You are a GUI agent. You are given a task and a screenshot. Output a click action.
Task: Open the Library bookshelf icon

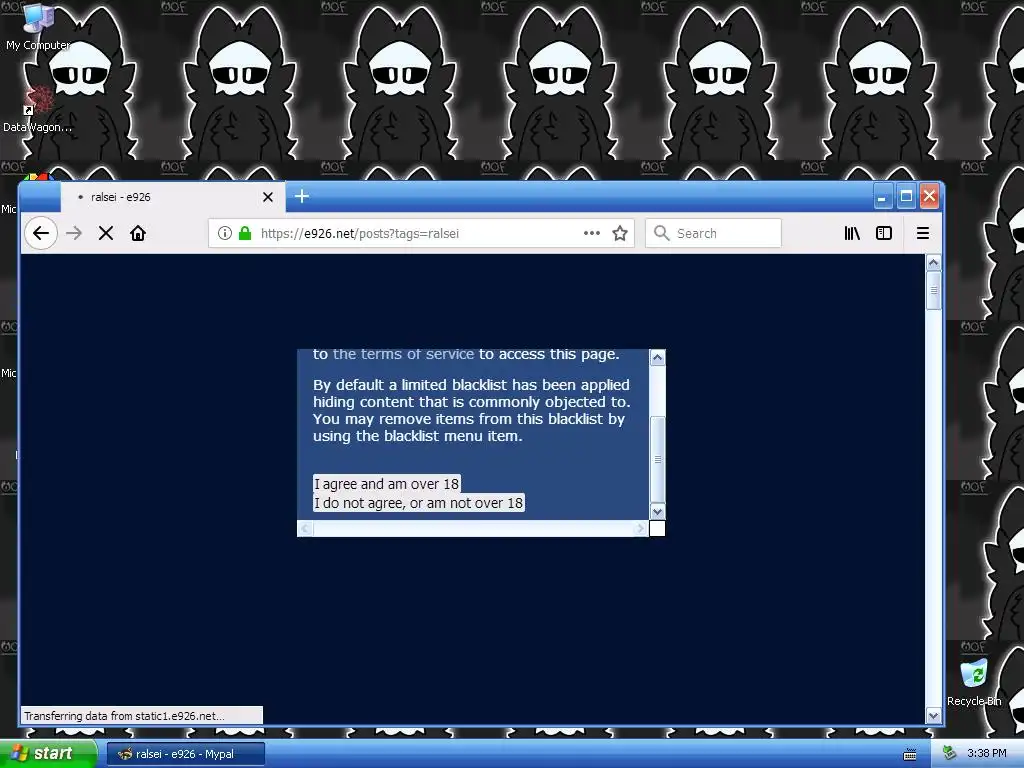[x=852, y=233]
